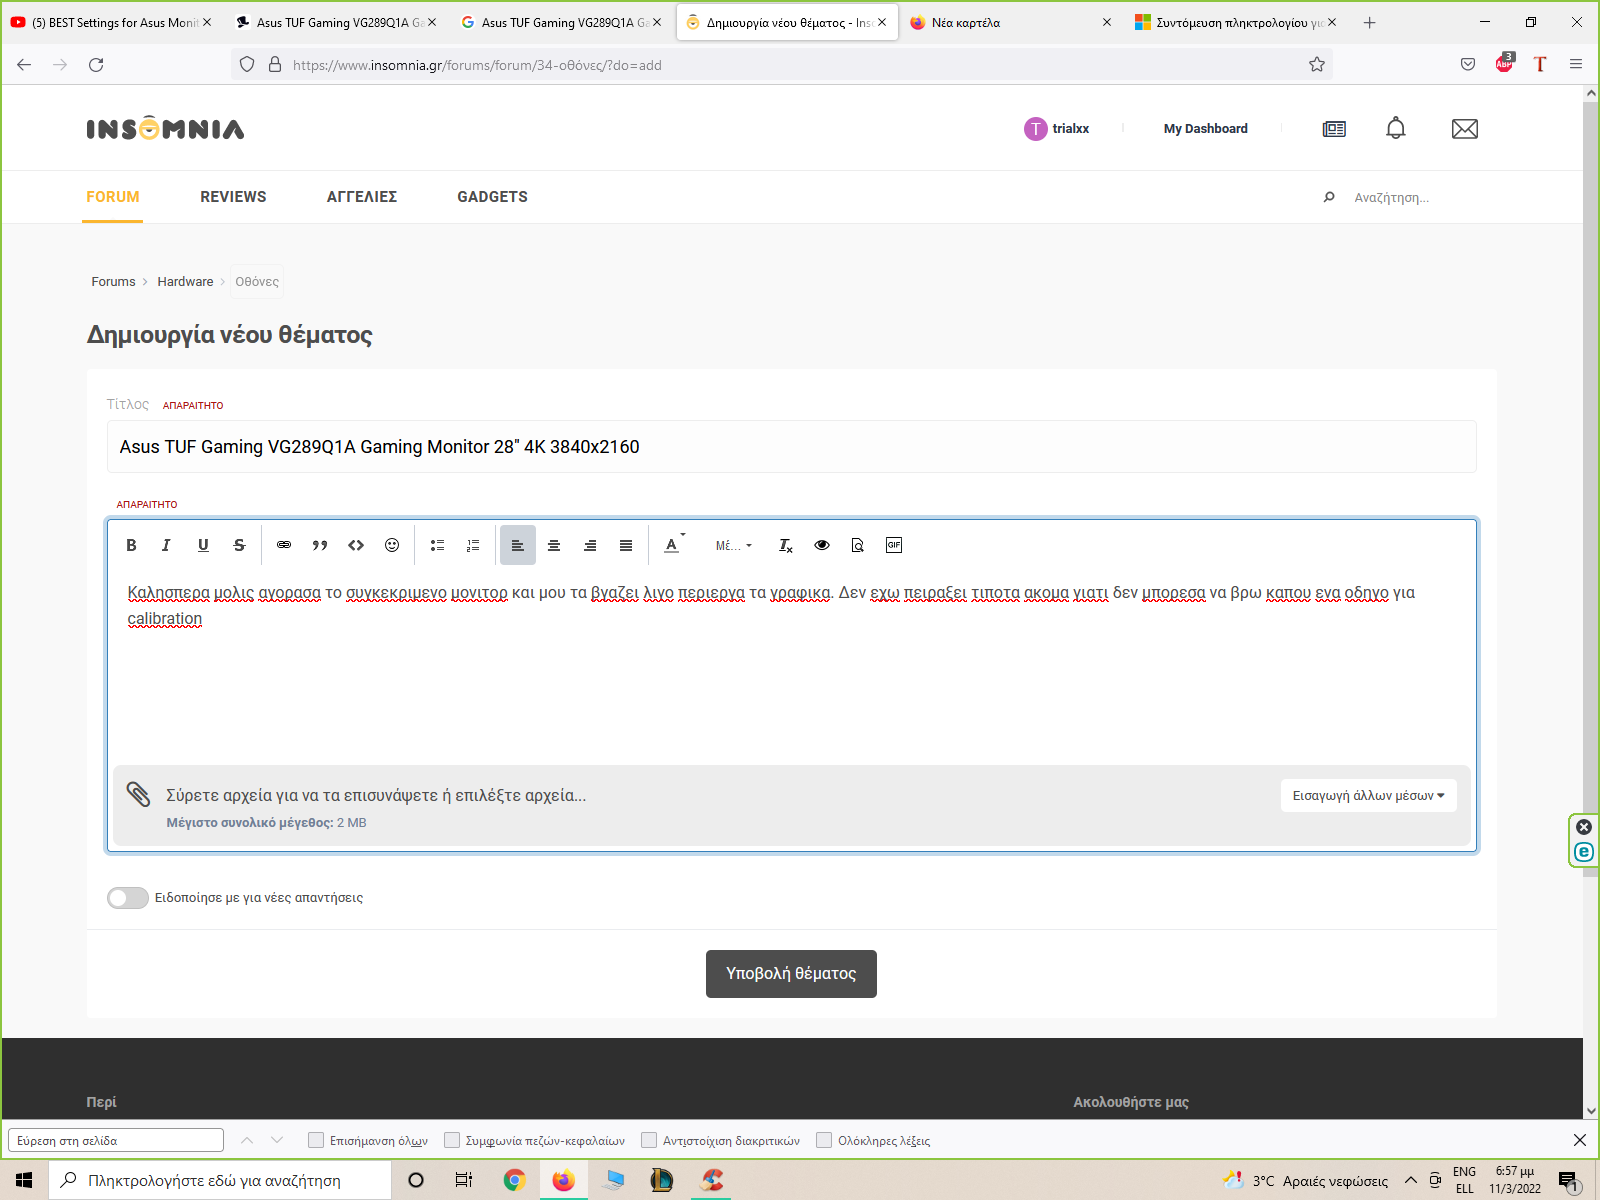Close the find-in-page bar
Image resolution: width=1600 pixels, height=1200 pixels.
pyautogui.click(x=1580, y=1140)
